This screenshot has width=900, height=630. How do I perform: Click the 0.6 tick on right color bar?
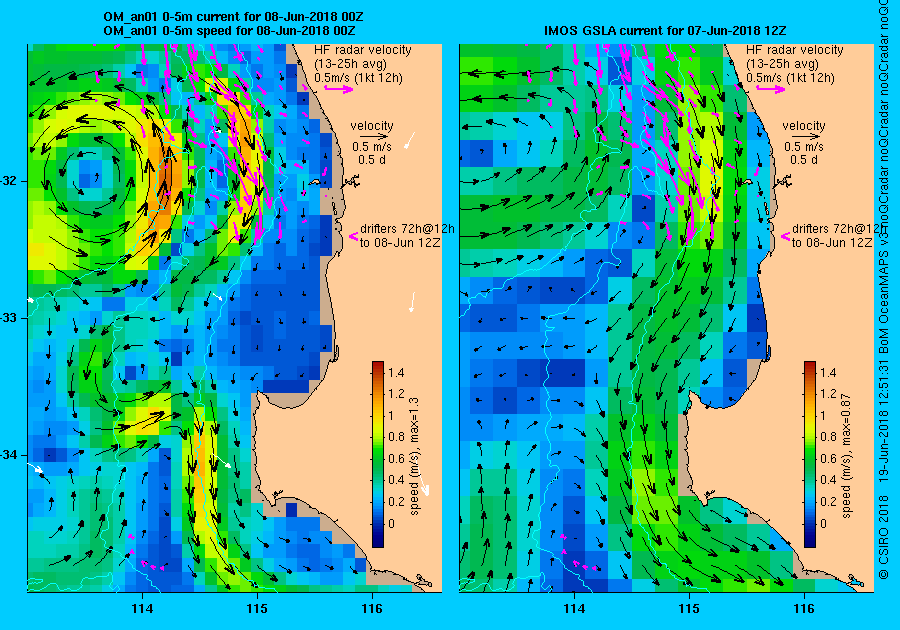[828, 458]
